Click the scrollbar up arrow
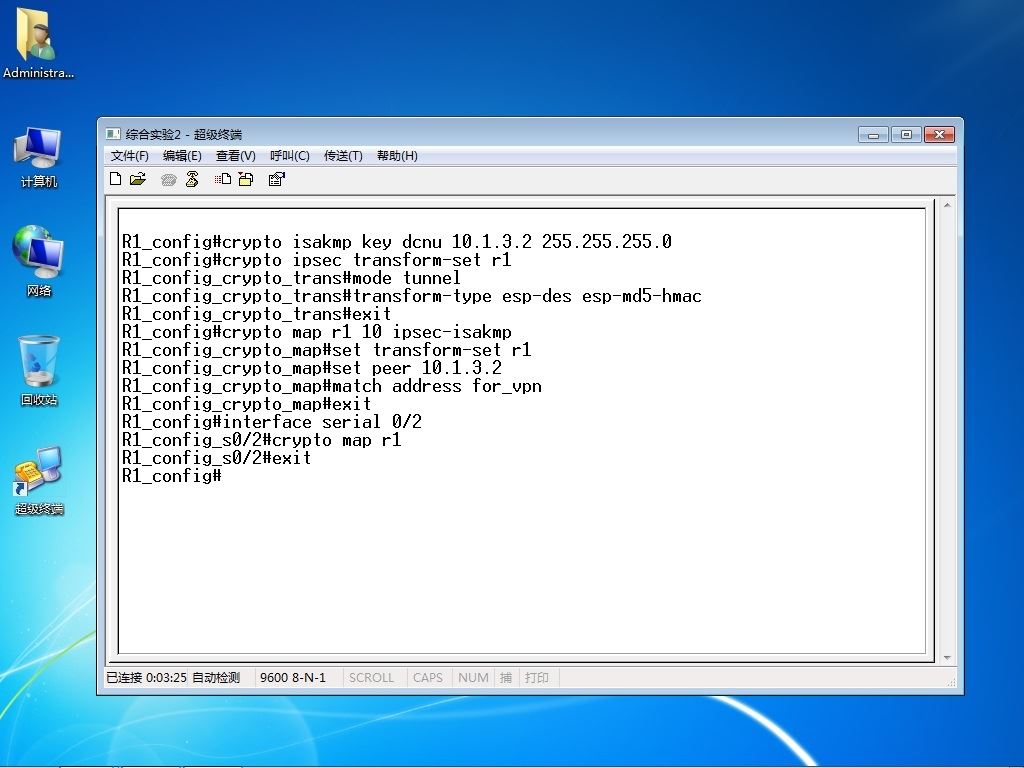1024x768 pixels. tap(947, 206)
